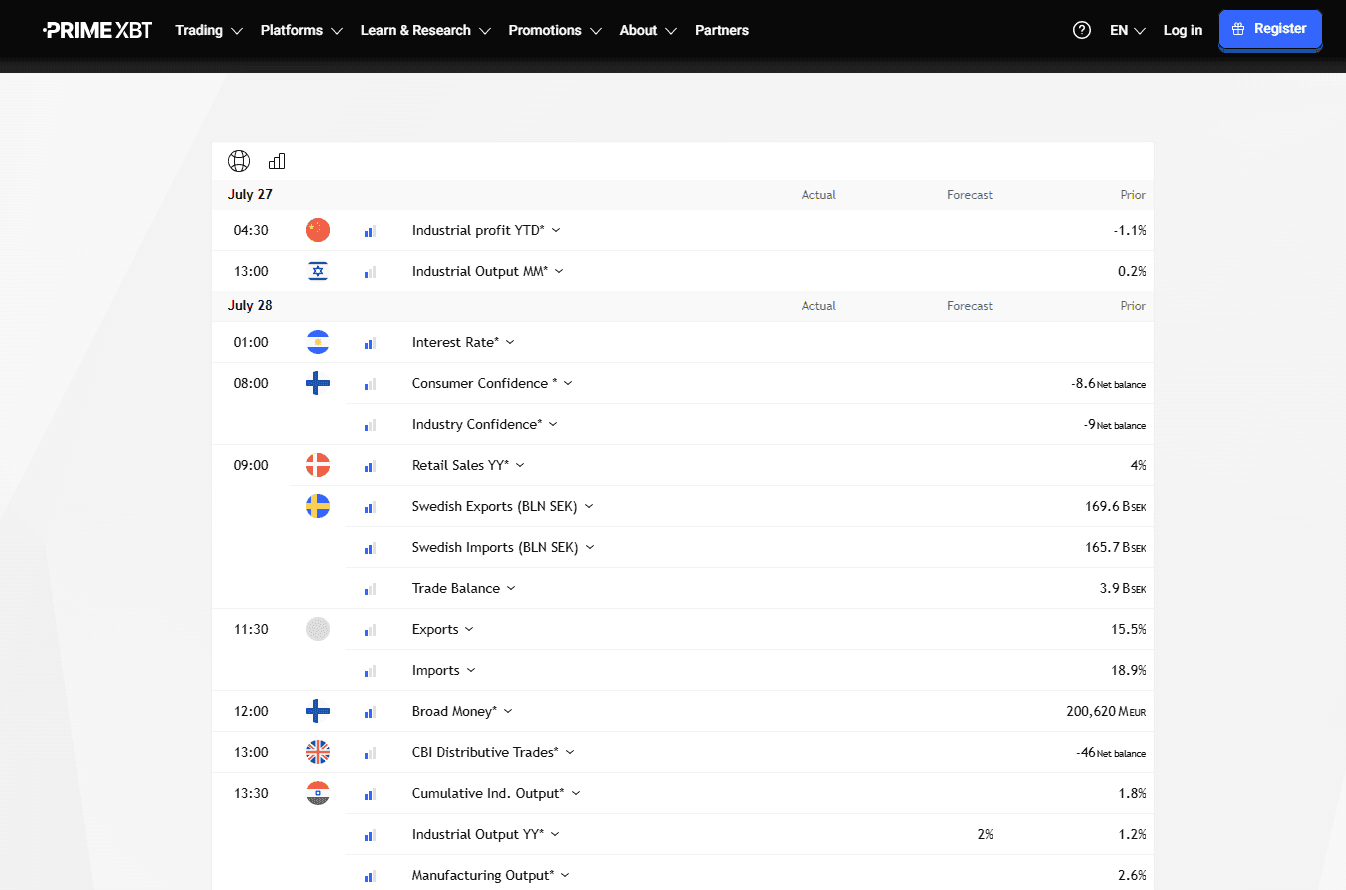Expand the Swedish Exports (BLN SEK) row

pyautogui.click(x=503, y=506)
